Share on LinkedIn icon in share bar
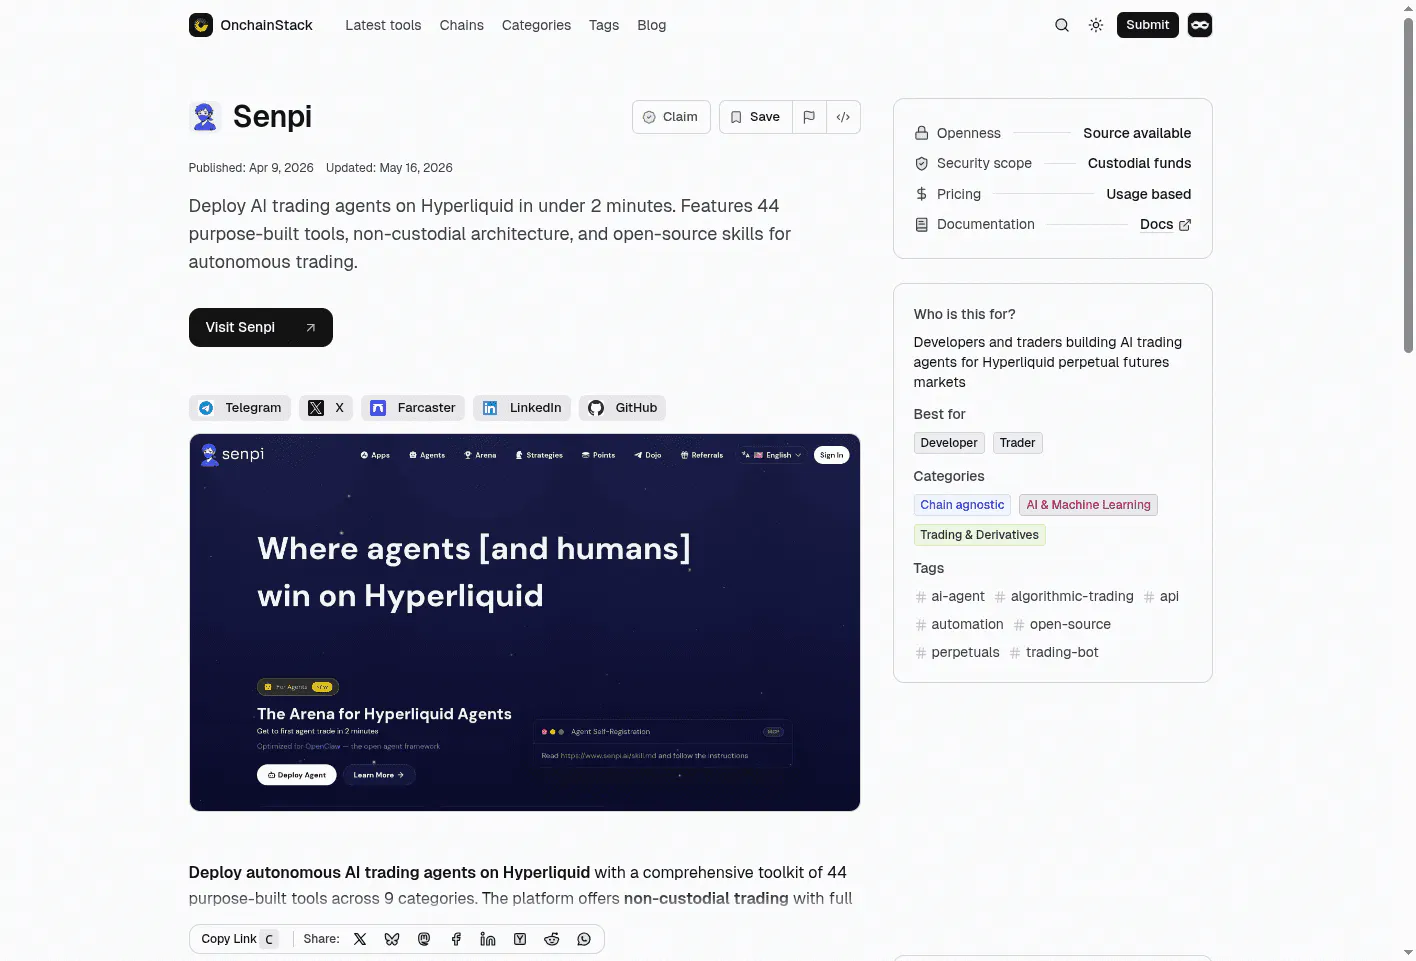 [x=488, y=939]
